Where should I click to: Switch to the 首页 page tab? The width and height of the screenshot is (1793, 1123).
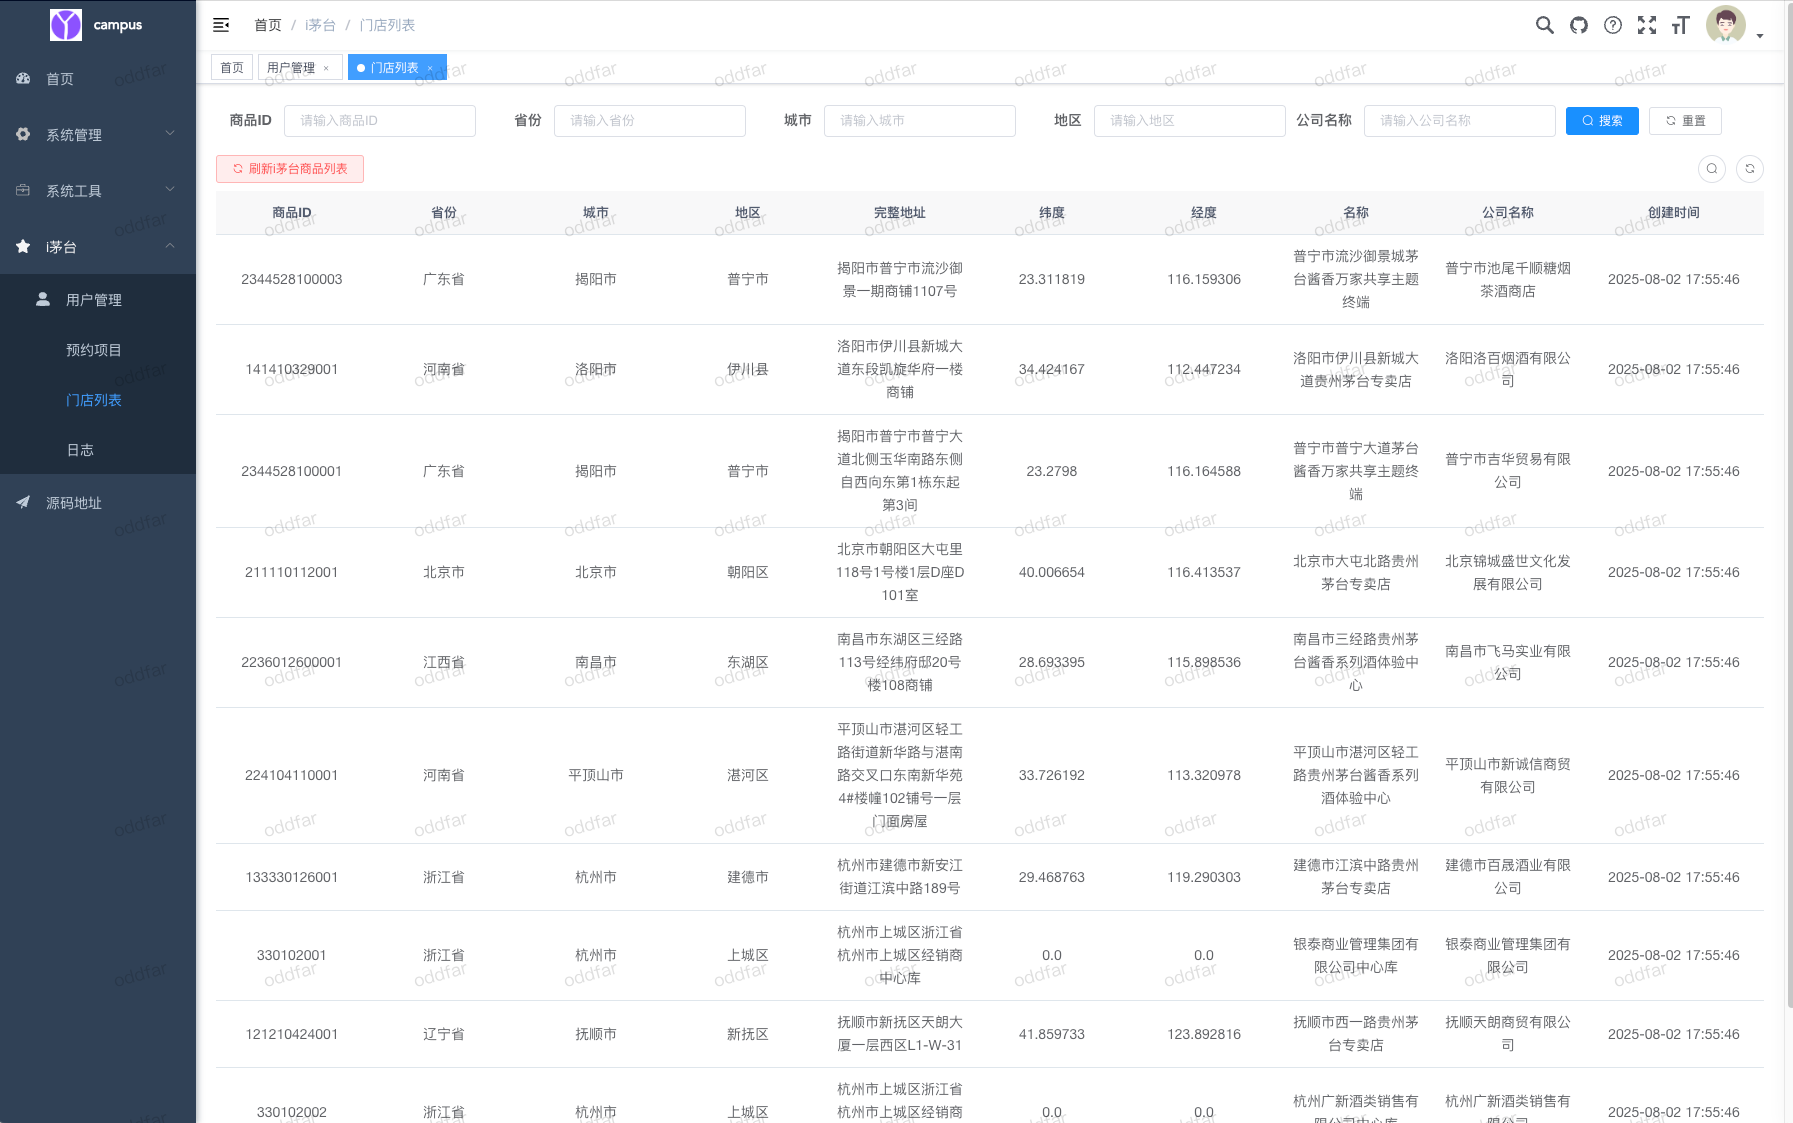232,68
